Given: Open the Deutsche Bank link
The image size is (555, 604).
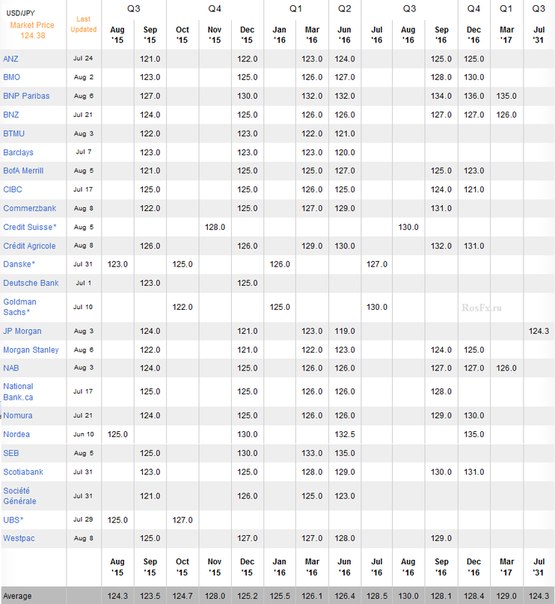Looking at the screenshot, I should coord(31,283).
